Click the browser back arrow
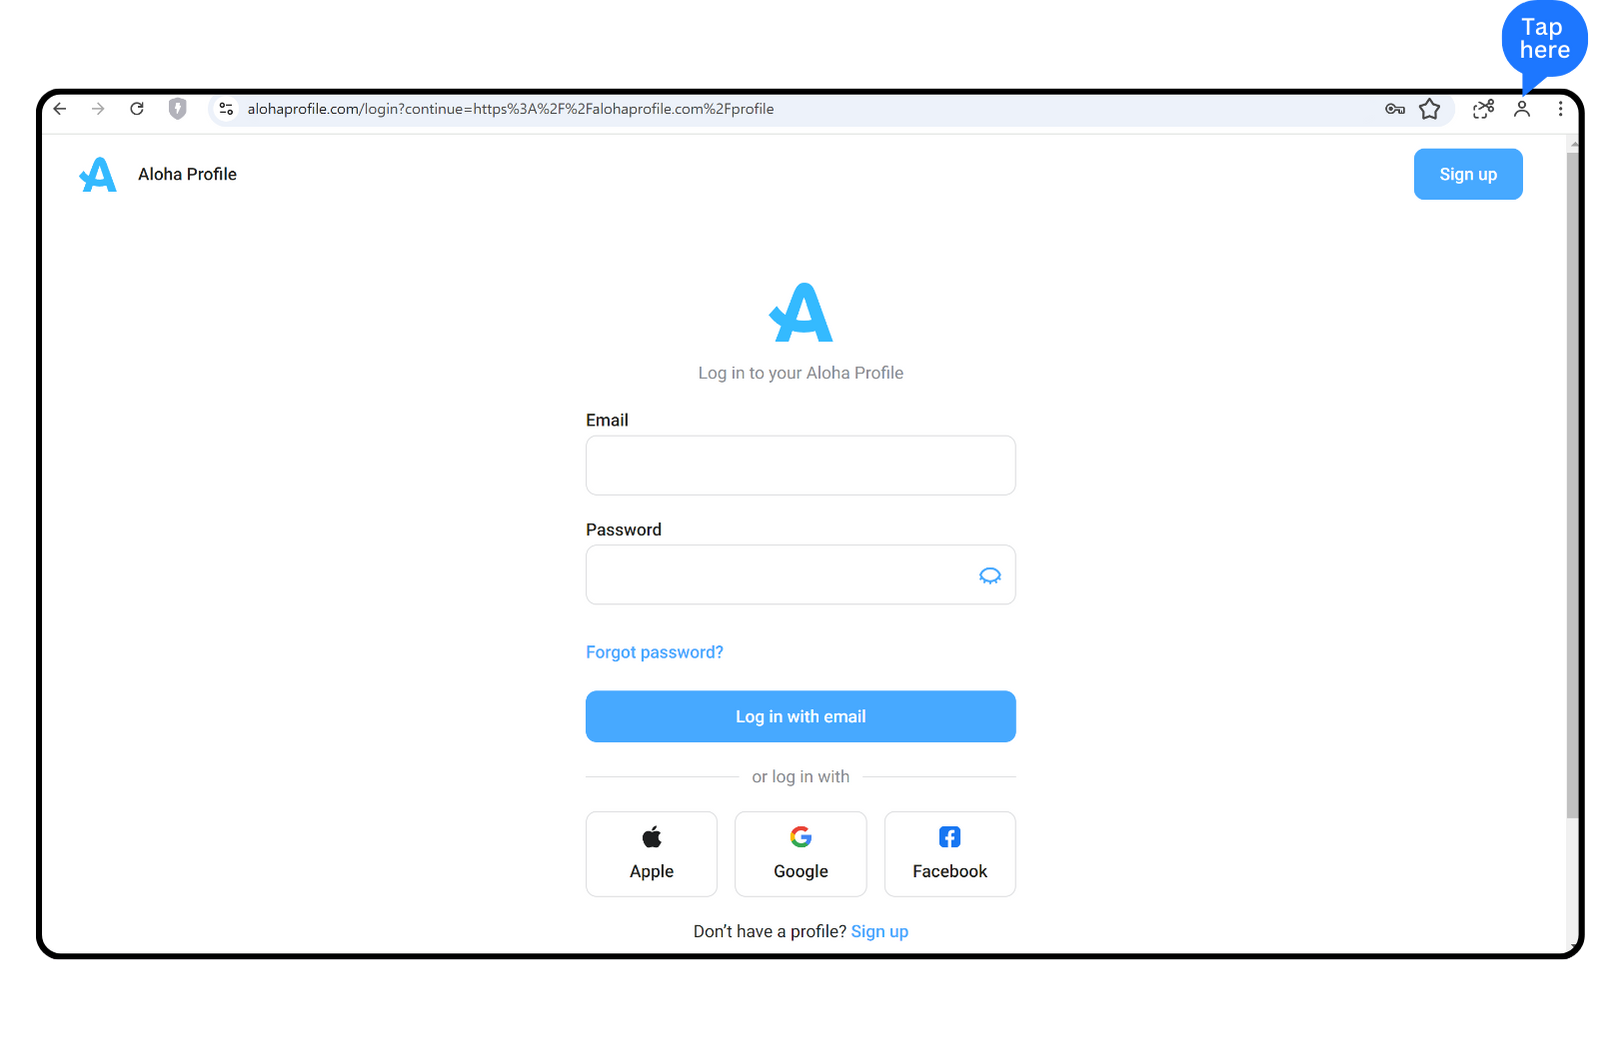The image size is (1621, 1048). click(x=60, y=109)
